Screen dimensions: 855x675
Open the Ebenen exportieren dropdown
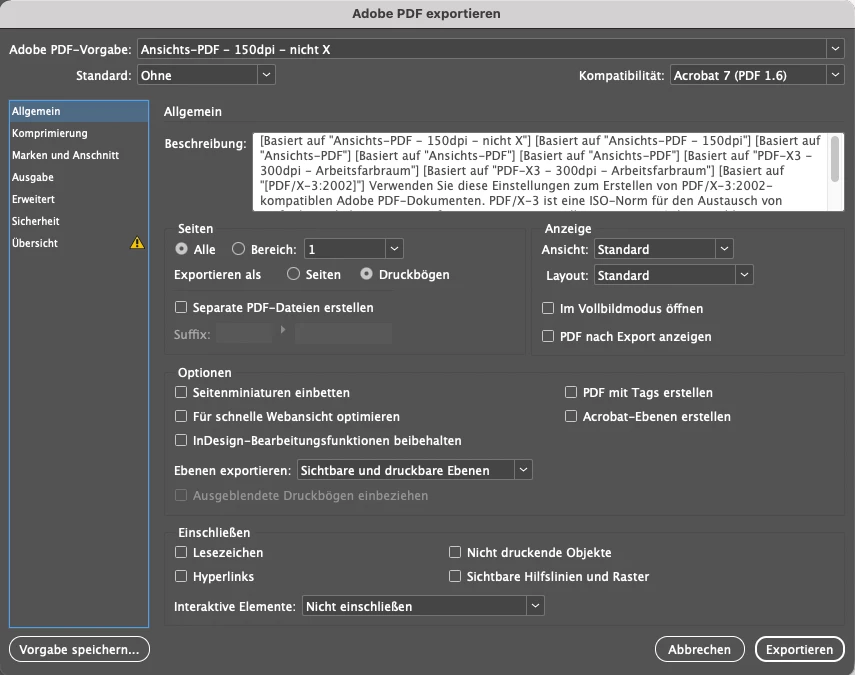click(414, 469)
